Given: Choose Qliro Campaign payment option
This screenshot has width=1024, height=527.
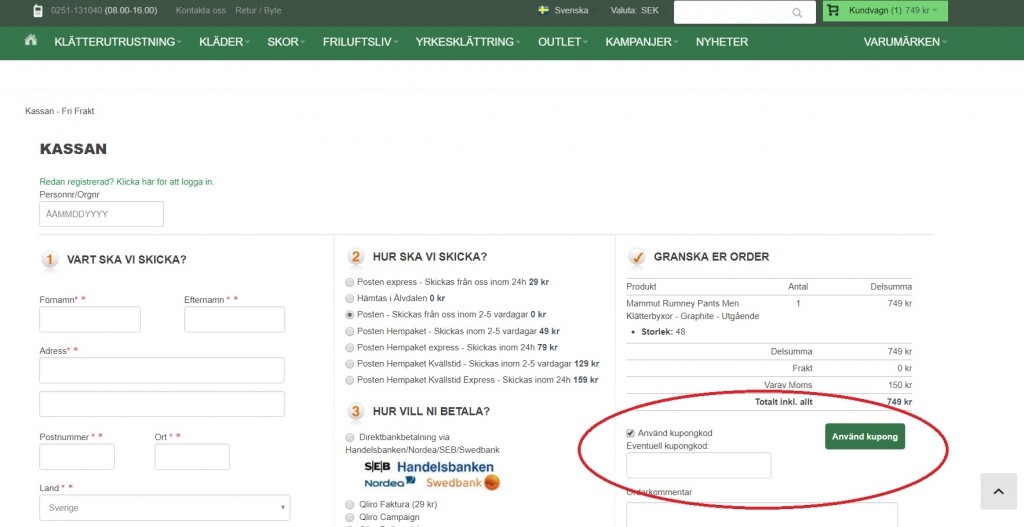Looking at the screenshot, I should 350,517.
